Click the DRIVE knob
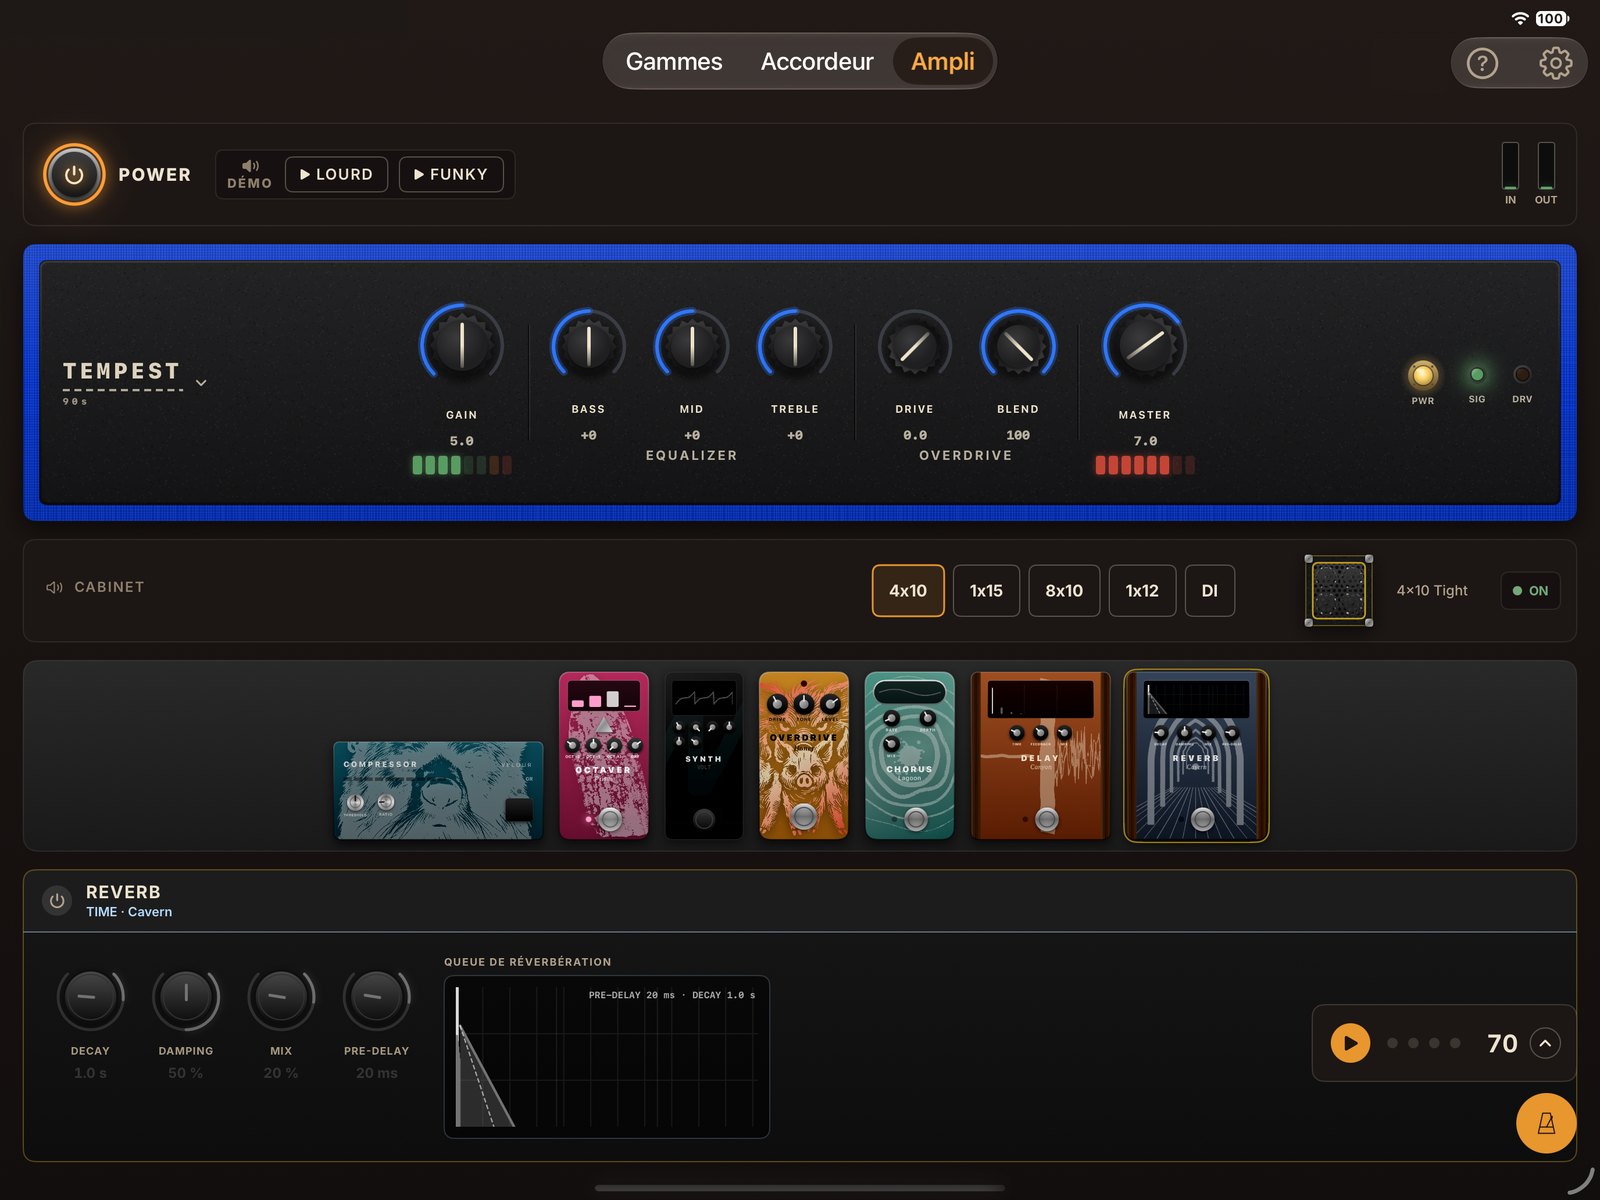This screenshot has width=1600, height=1200. (x=914, y=346)
